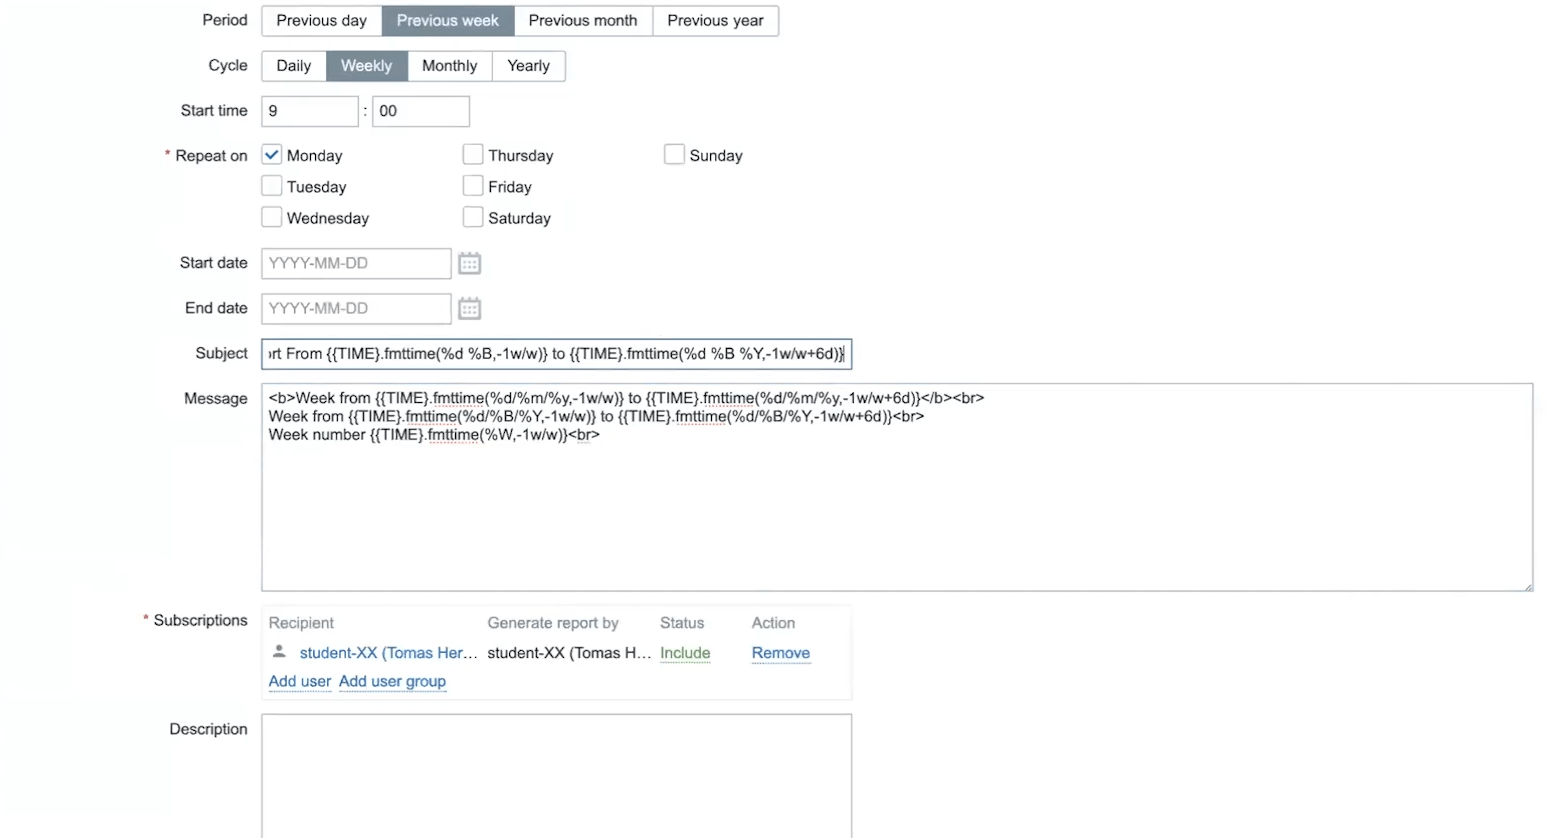Click the user icon beside student-XX recipient
The height and width of the screenshot is (838, 1555).
(x=278, y=652)
